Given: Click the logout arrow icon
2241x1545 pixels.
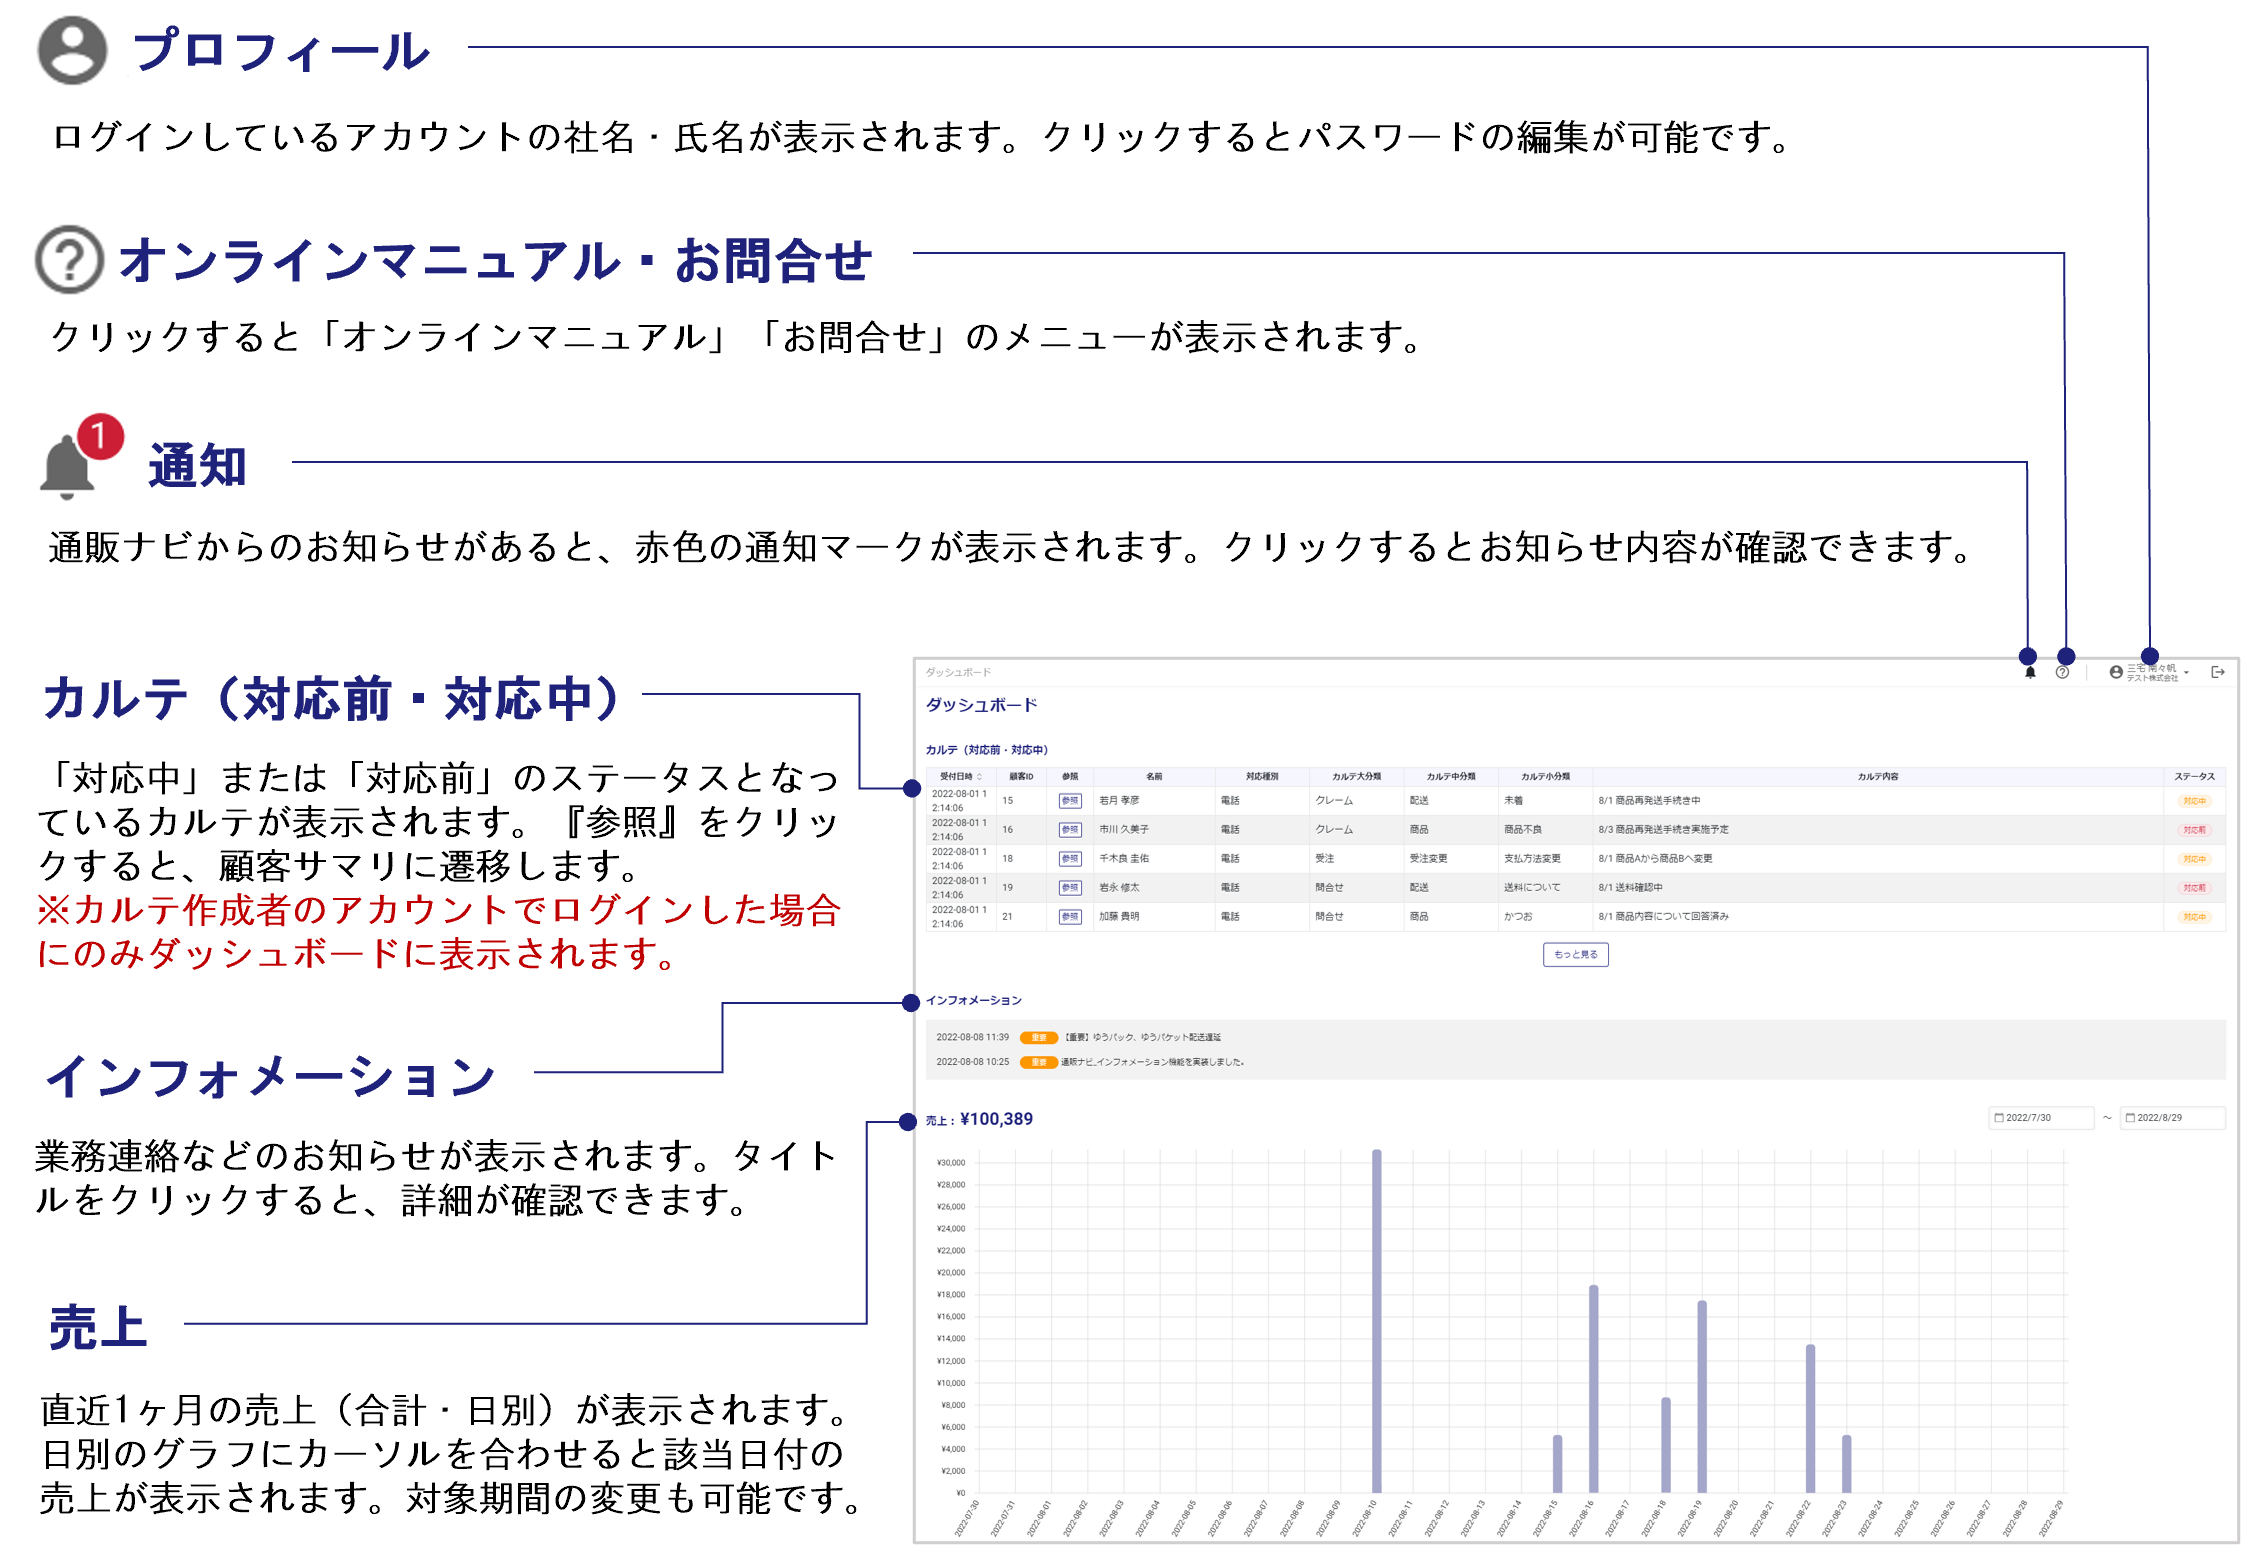Looking at the screenshot, I should [2217, 673].
